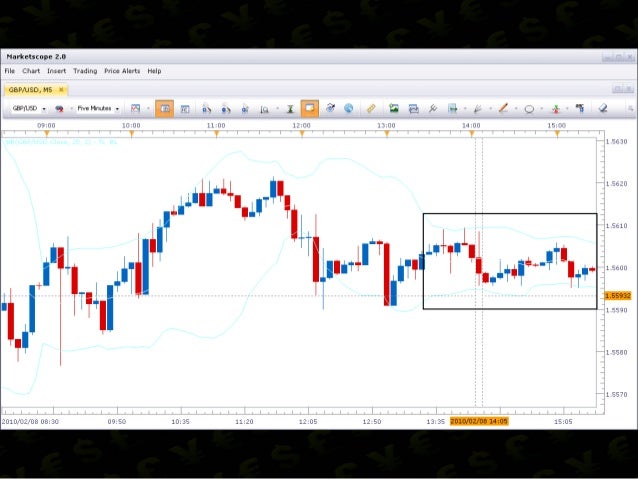Click the third magnifier zoom icon
This screenshot has width=638, height=479.
245,109
